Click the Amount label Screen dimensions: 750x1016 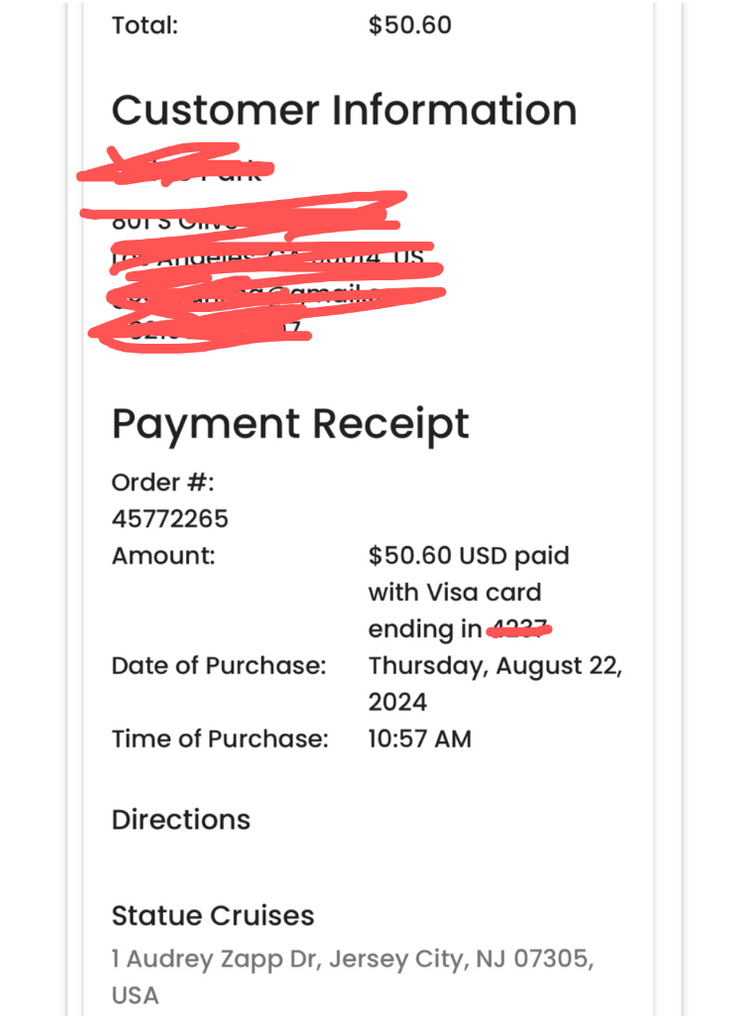coord(163,556)
